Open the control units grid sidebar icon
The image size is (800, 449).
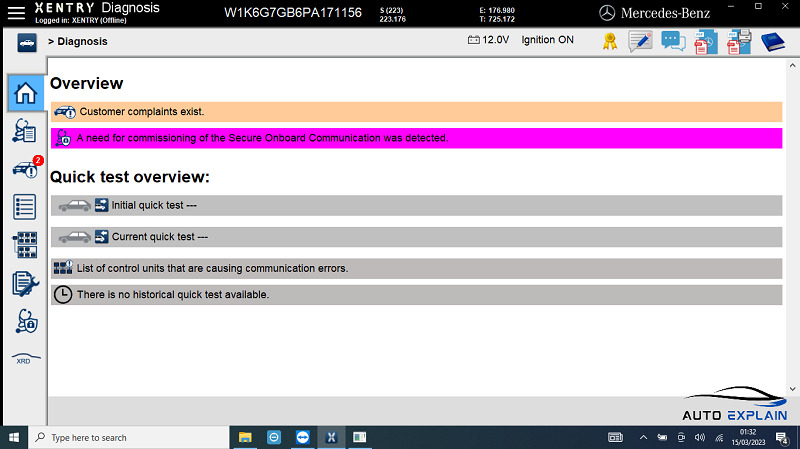[25, 245]
